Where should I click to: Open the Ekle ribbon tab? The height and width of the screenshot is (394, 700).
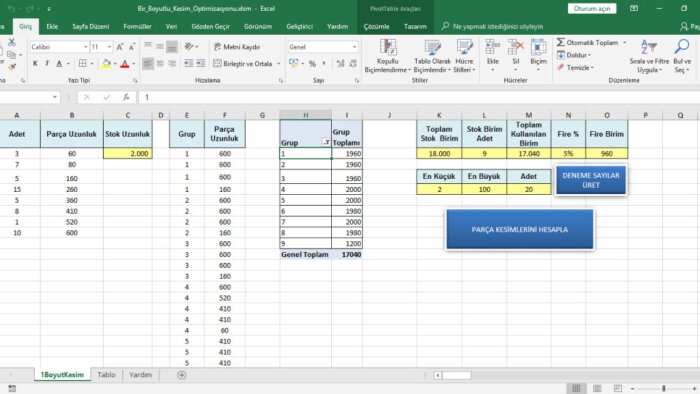tap(52, 26)
